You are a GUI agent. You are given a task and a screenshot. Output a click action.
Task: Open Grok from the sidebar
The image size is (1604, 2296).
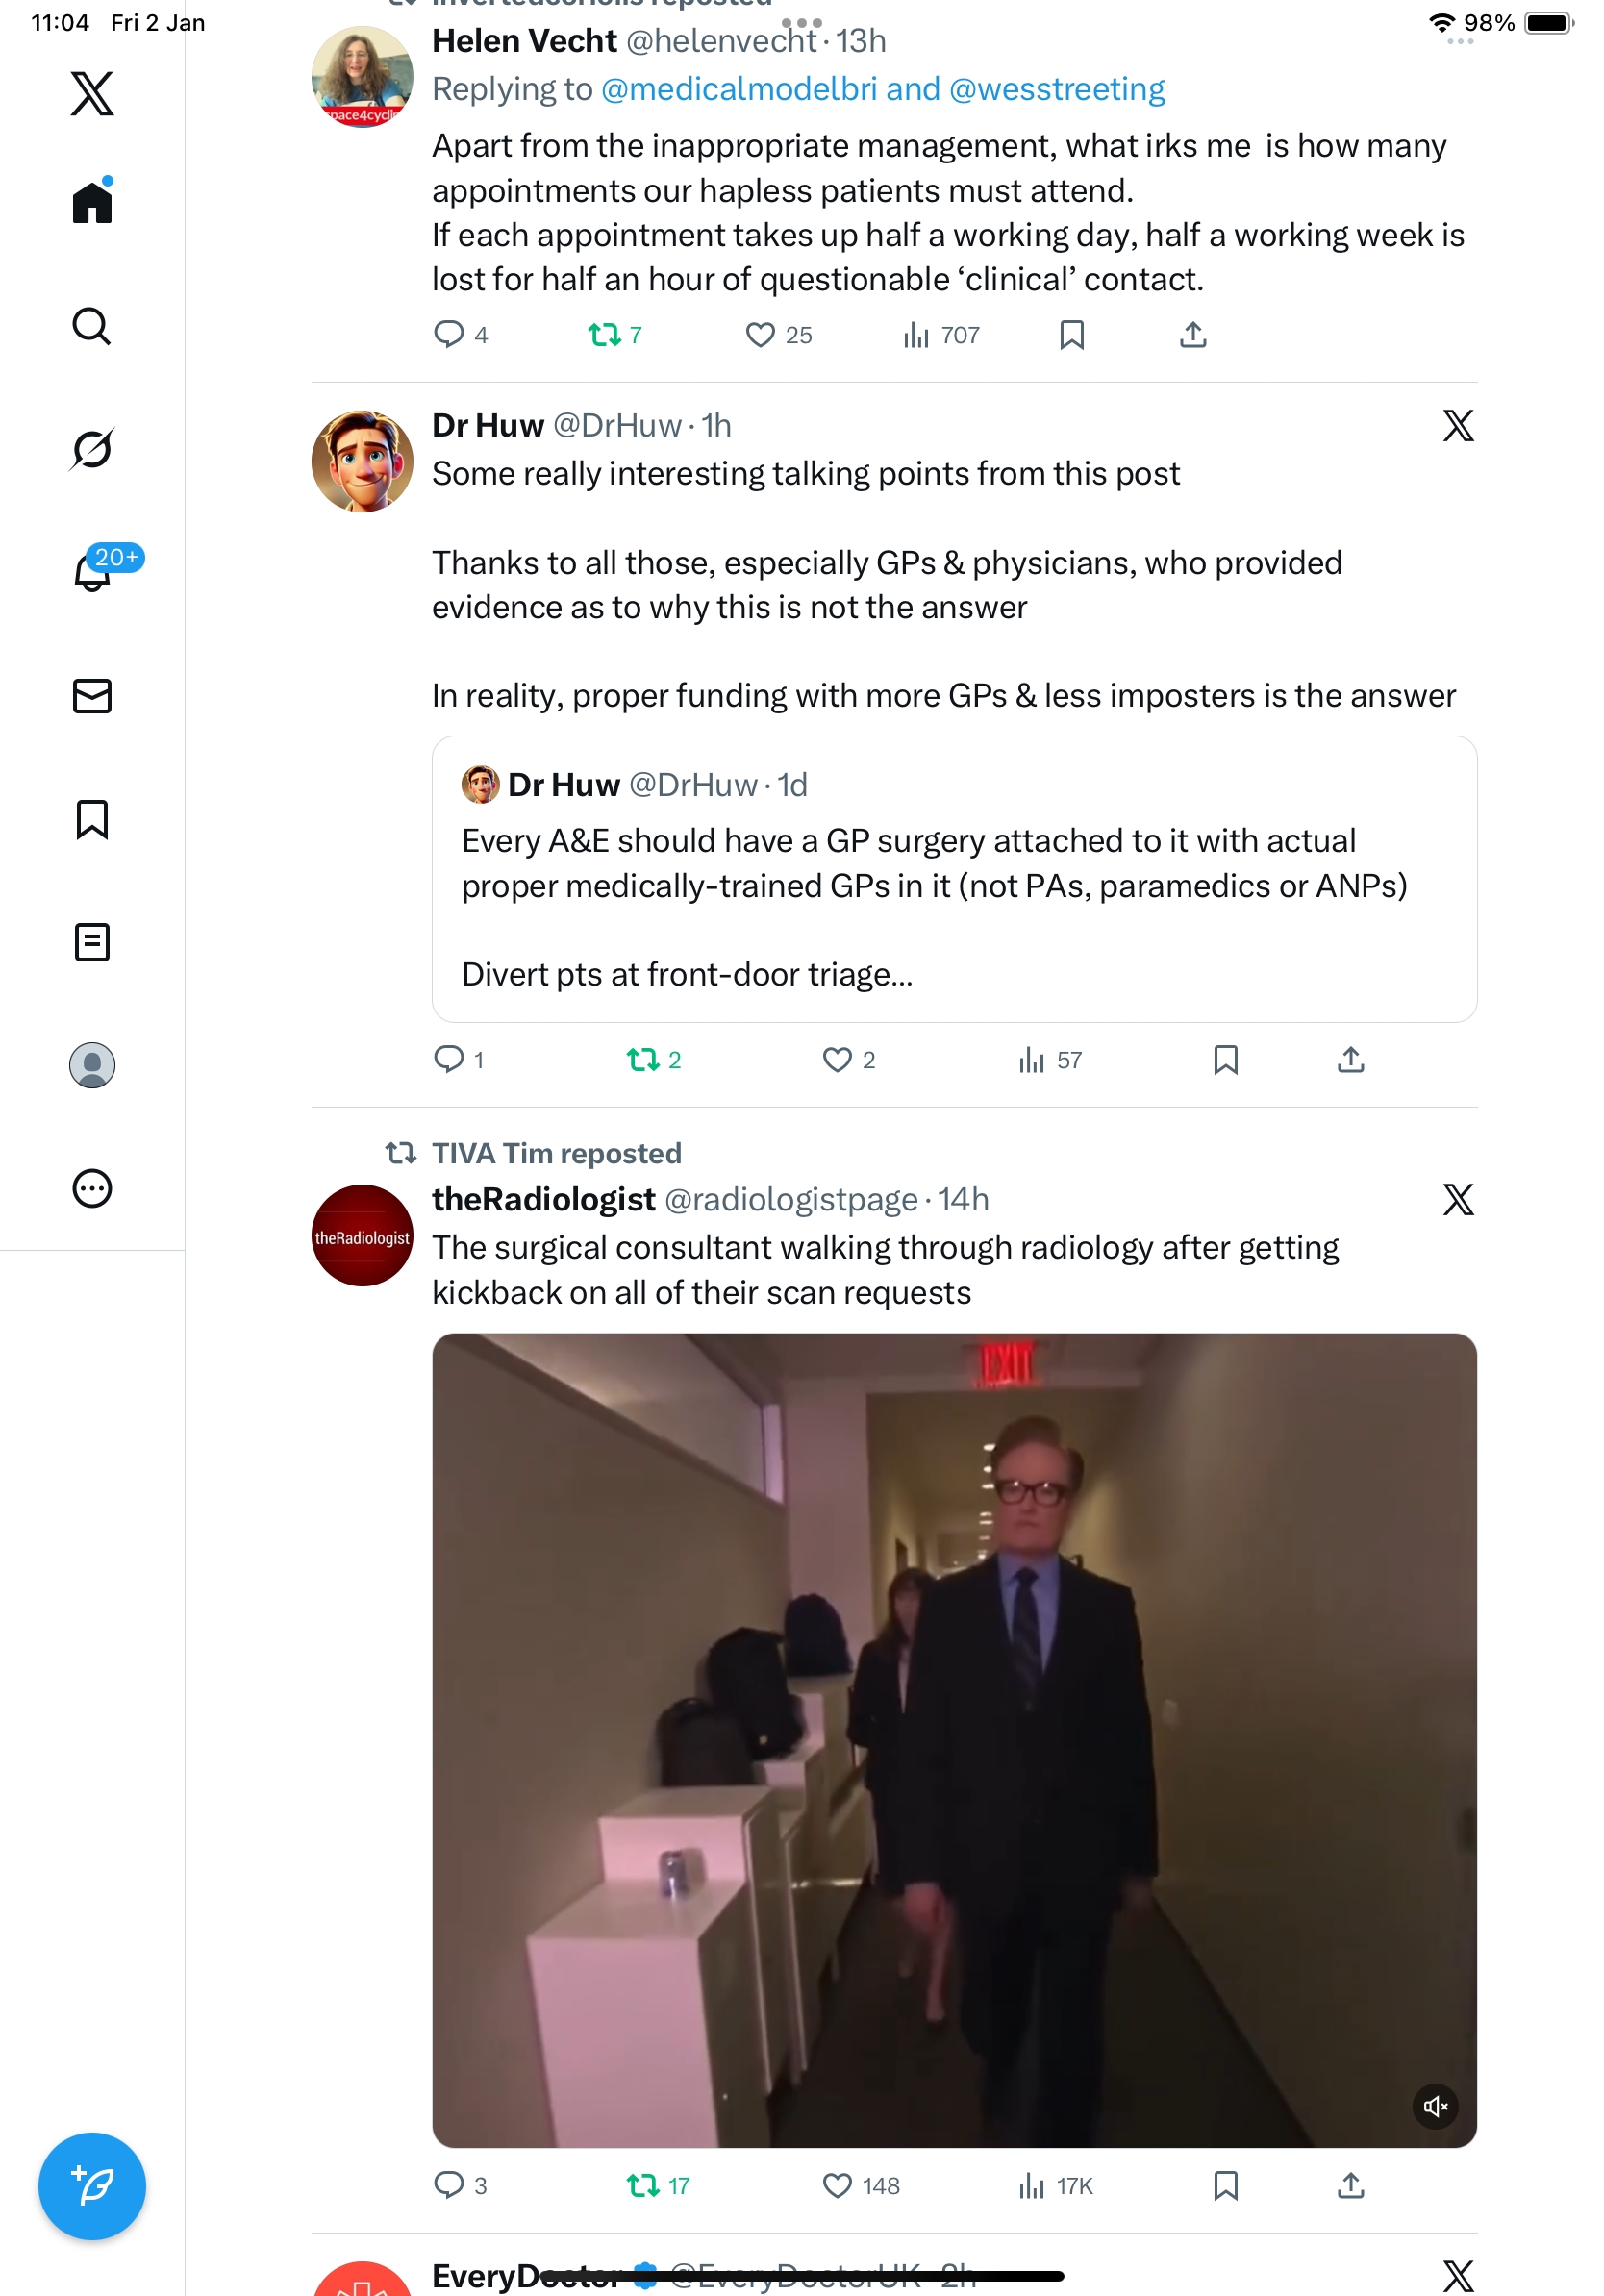[91, 449]
